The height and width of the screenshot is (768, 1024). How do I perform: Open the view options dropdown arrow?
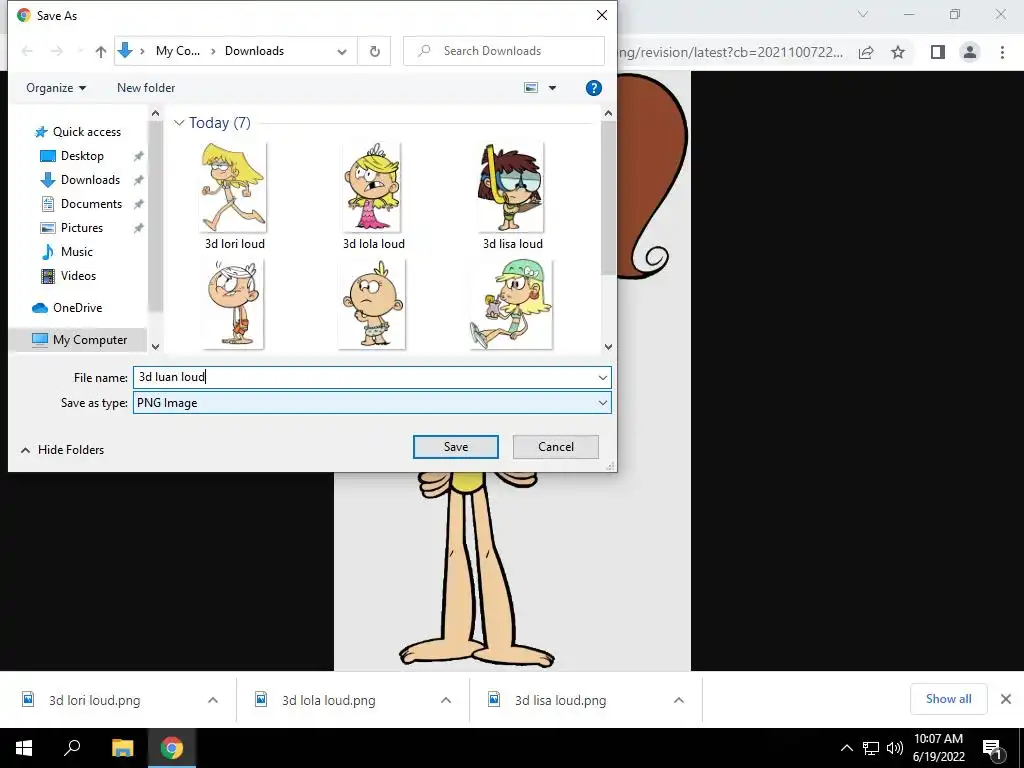tap(552, 88)
